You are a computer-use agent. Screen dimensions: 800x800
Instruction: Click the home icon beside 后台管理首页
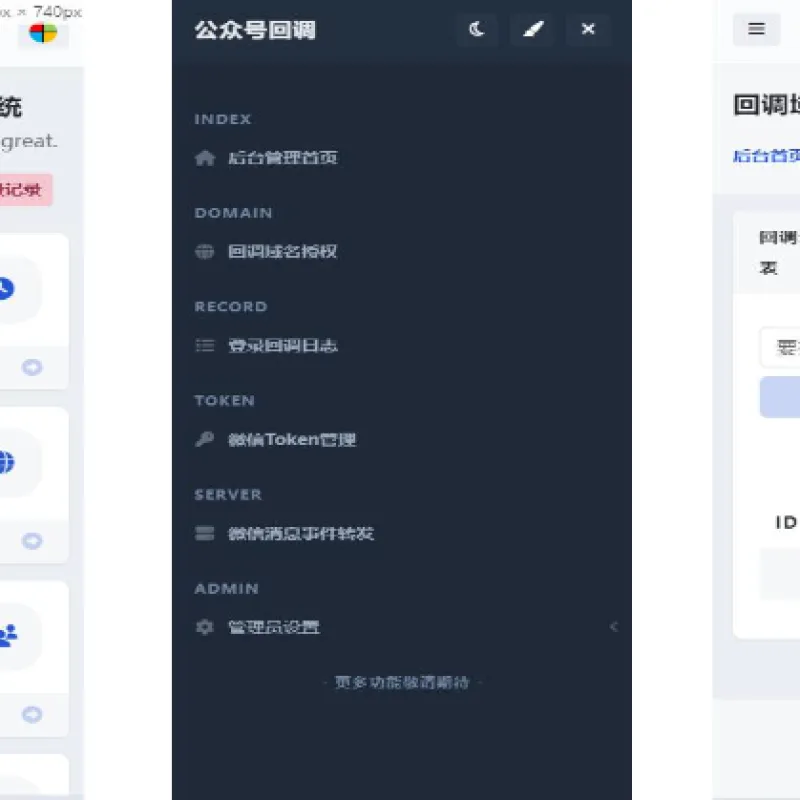pos(205,158)
